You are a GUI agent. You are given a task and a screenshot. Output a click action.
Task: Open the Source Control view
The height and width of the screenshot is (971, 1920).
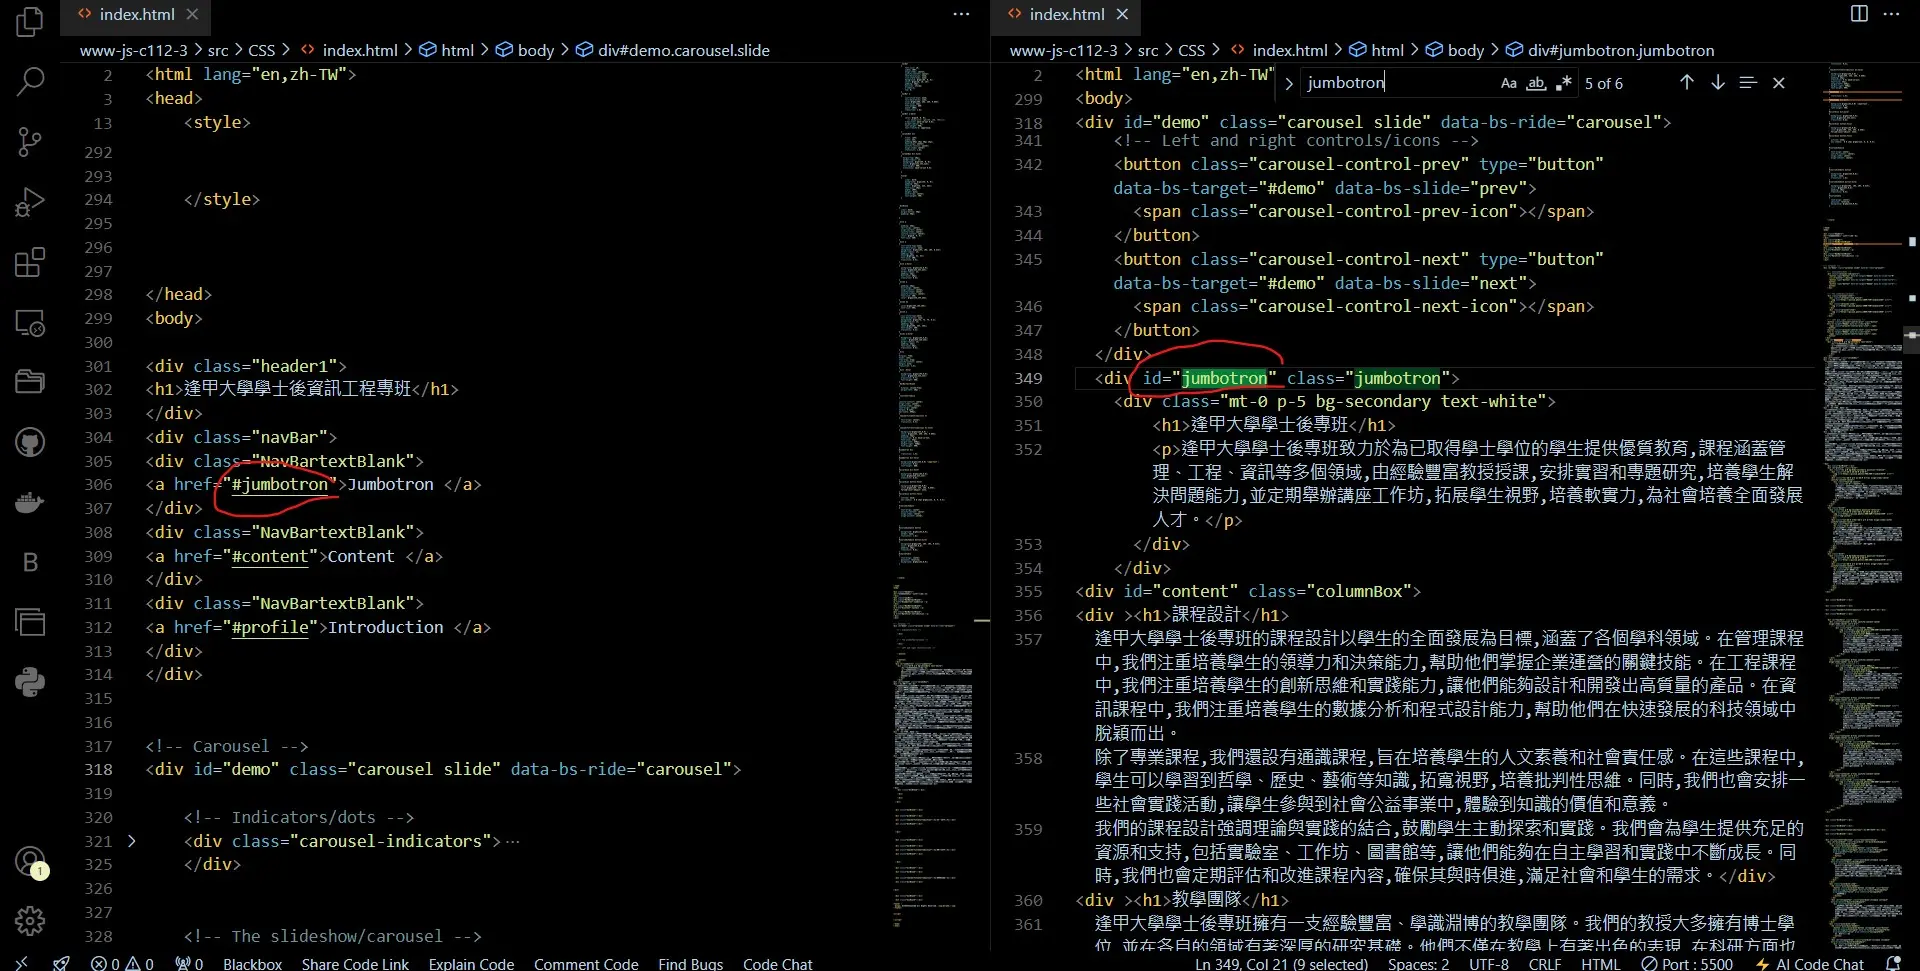[30, 142]
